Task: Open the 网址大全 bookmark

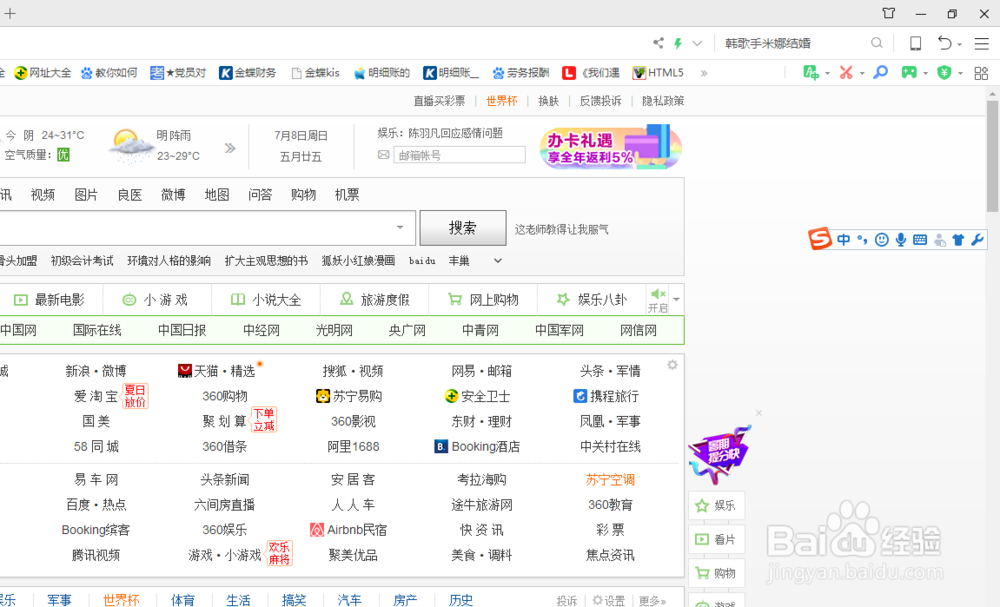Action: (x=43, y=73)
